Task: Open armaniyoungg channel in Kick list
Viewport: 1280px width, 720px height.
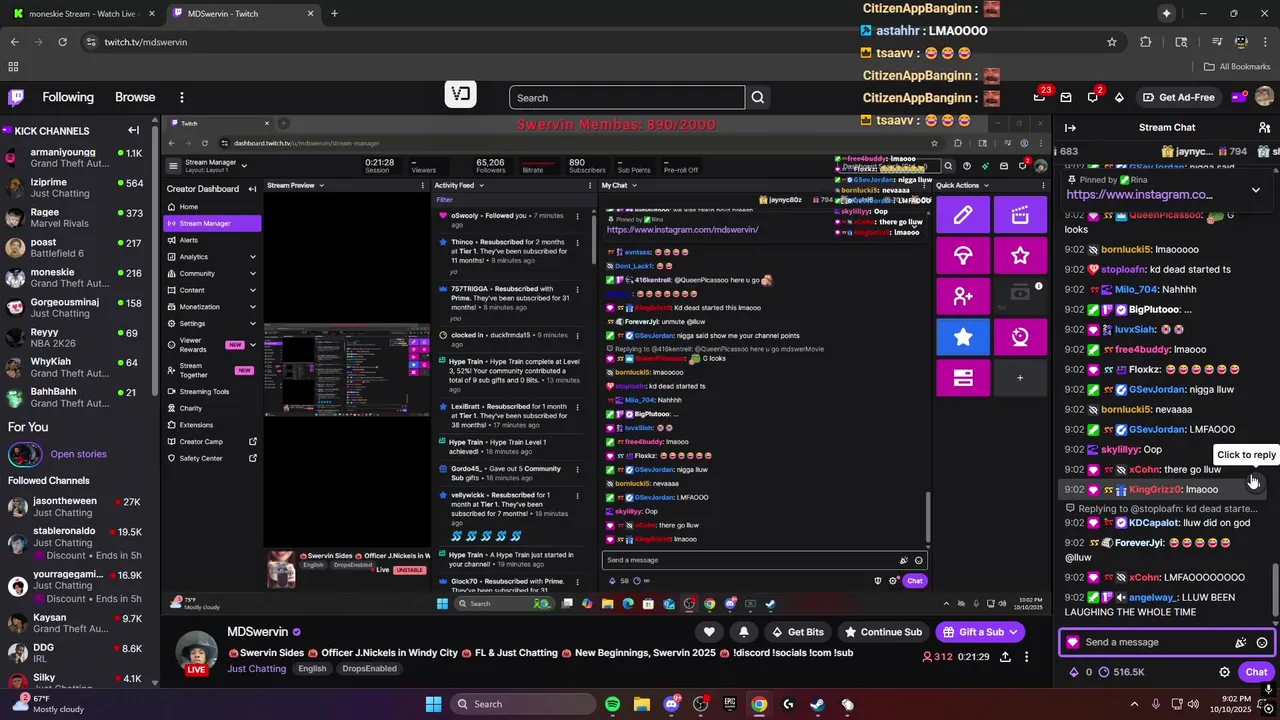Action: [x=78, y=157]
